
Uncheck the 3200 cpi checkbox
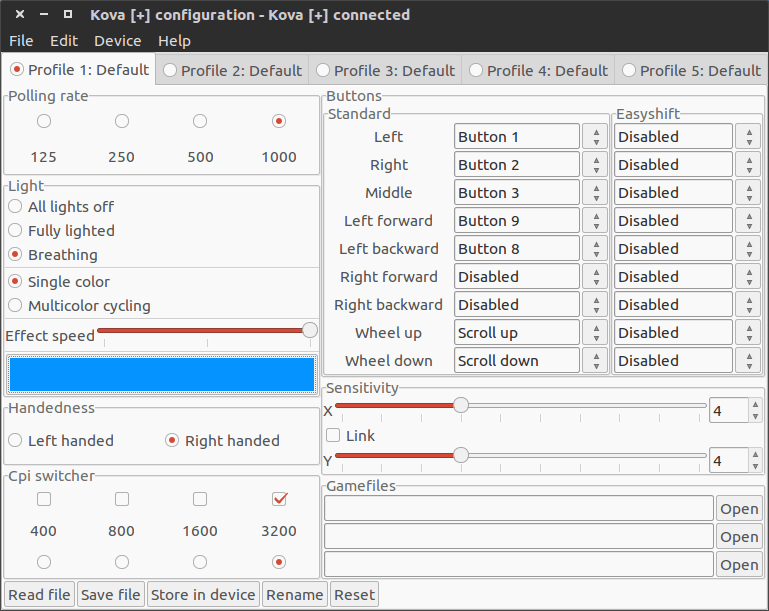(280, 499)
